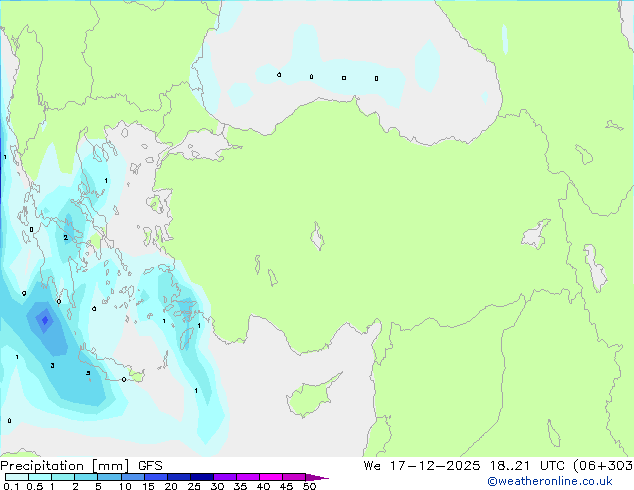Click the legend arrow tip beyond 50 mm
Screen dimensions: 634x490
[317, 477]
